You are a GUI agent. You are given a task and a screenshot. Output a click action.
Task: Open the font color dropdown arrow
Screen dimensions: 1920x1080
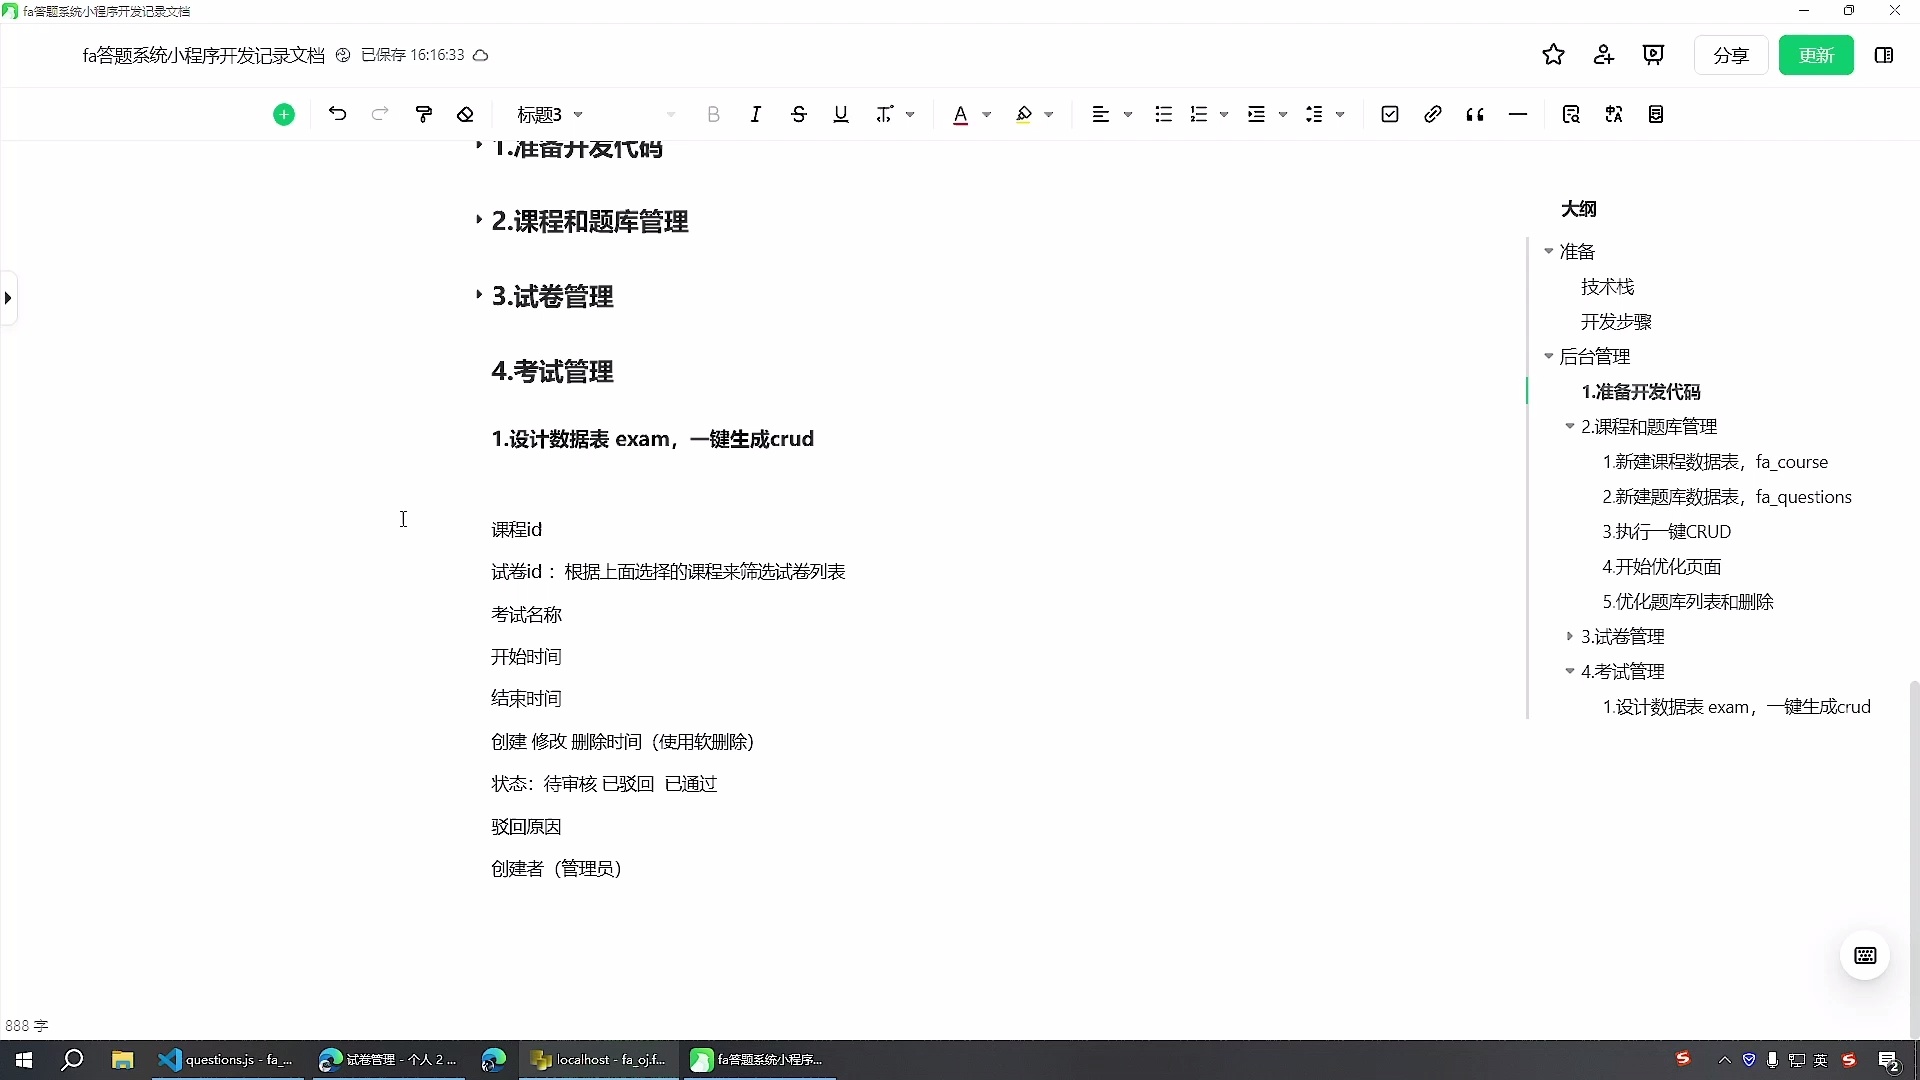[x=987, y=115]
